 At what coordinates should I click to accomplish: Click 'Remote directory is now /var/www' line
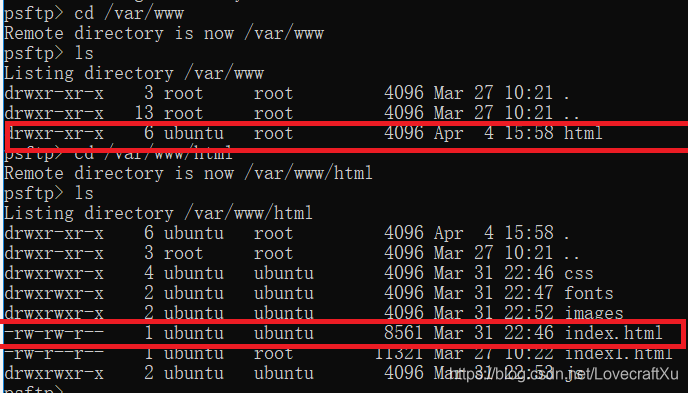click(164, 34)
